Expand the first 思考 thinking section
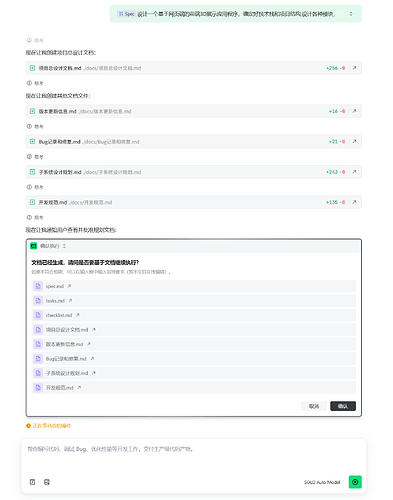Screen dimensions: 393x500 point(35,40)
